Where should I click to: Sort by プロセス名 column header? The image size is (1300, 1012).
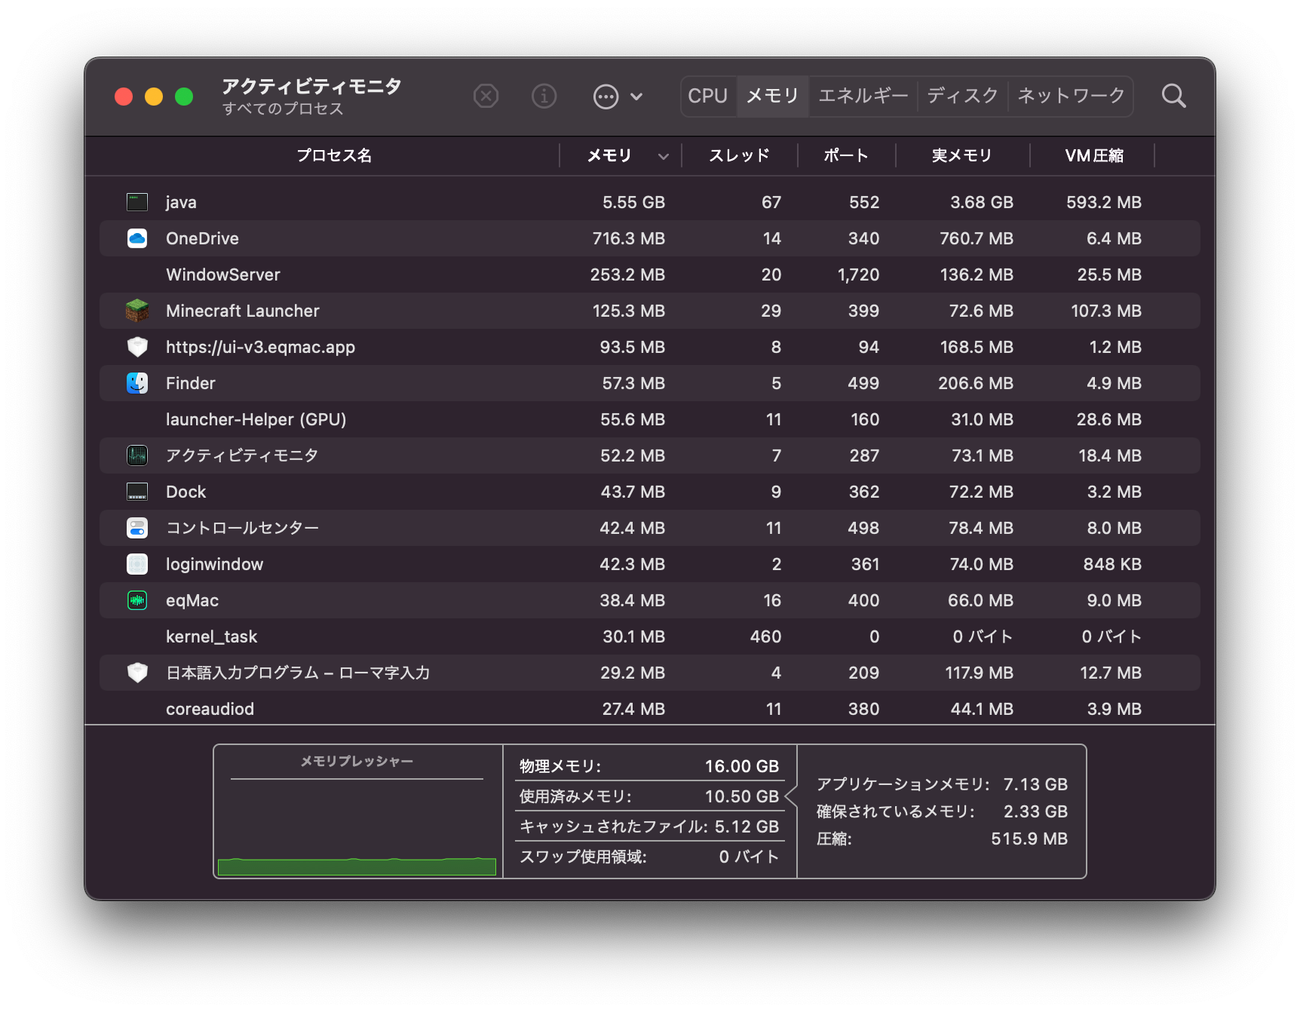tap(334, 156)
